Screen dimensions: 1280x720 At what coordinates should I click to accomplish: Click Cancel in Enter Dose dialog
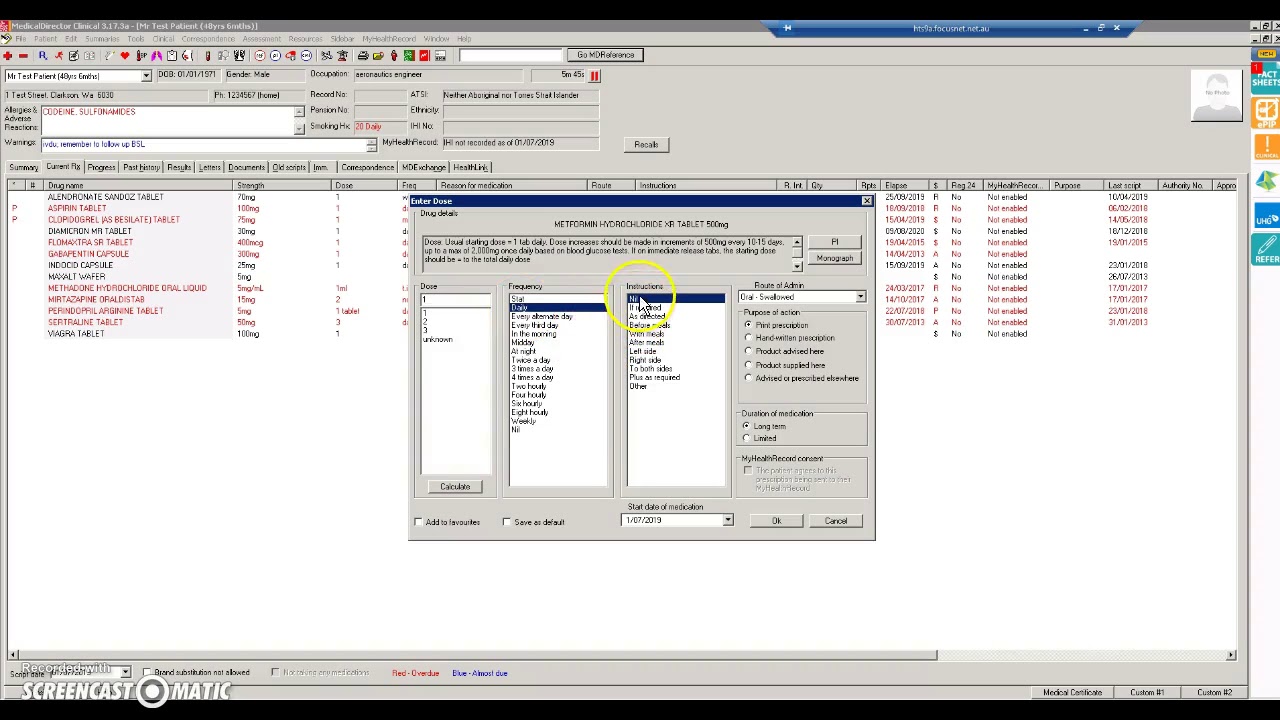click(x=836, y=521)
